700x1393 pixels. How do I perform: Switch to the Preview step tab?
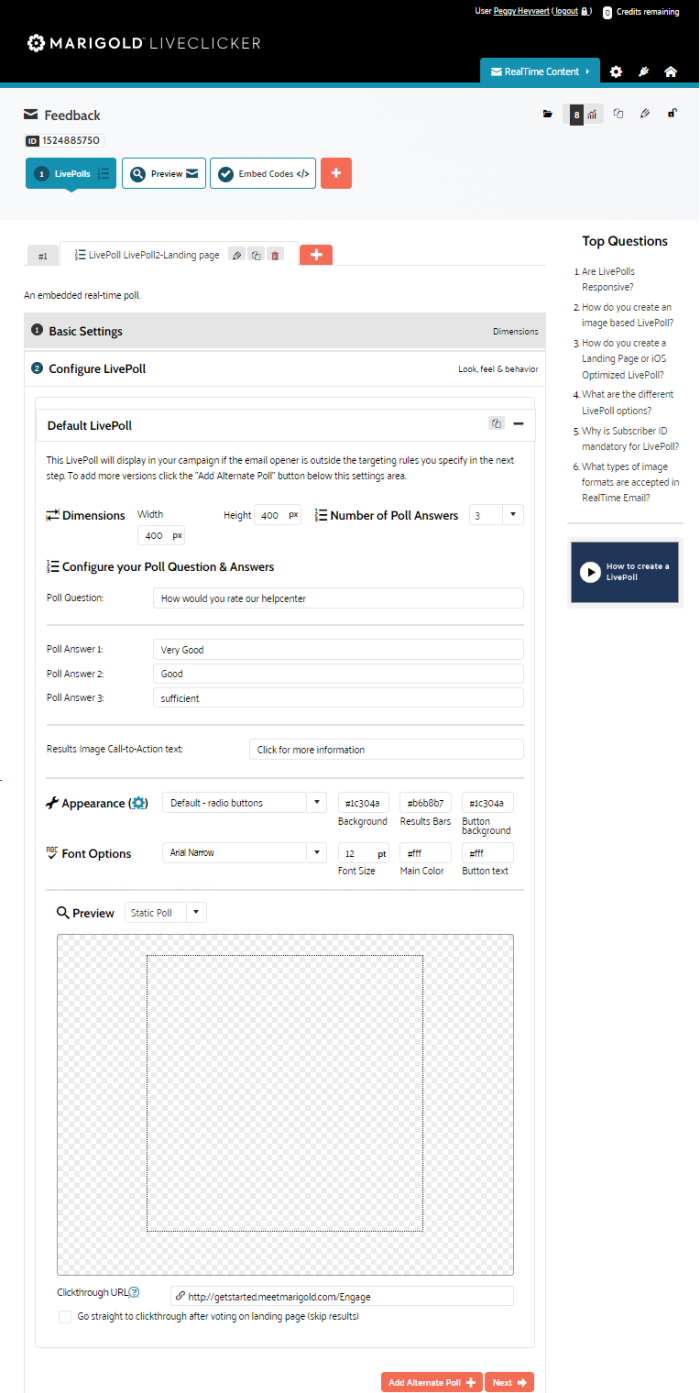click(164, 173)
